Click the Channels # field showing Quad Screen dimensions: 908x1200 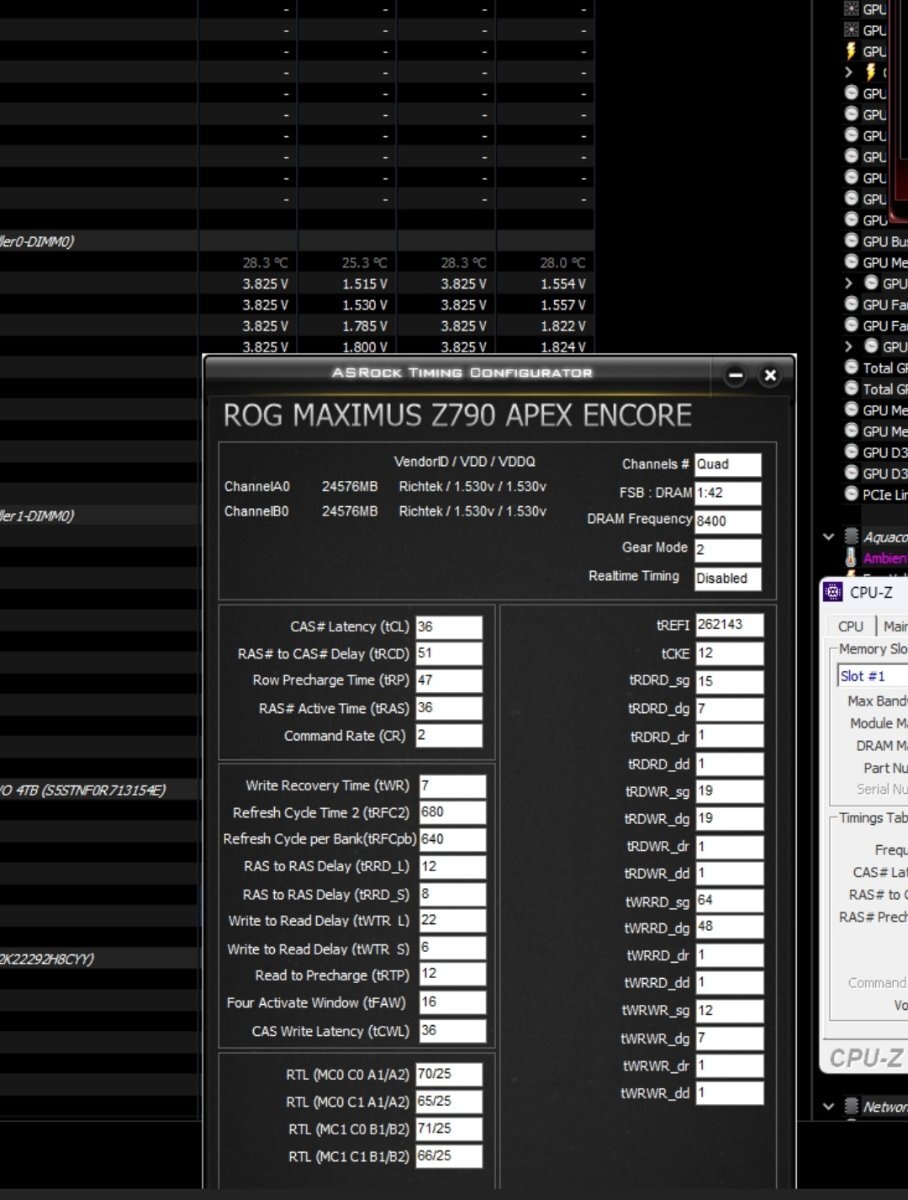tap(728, 465)
